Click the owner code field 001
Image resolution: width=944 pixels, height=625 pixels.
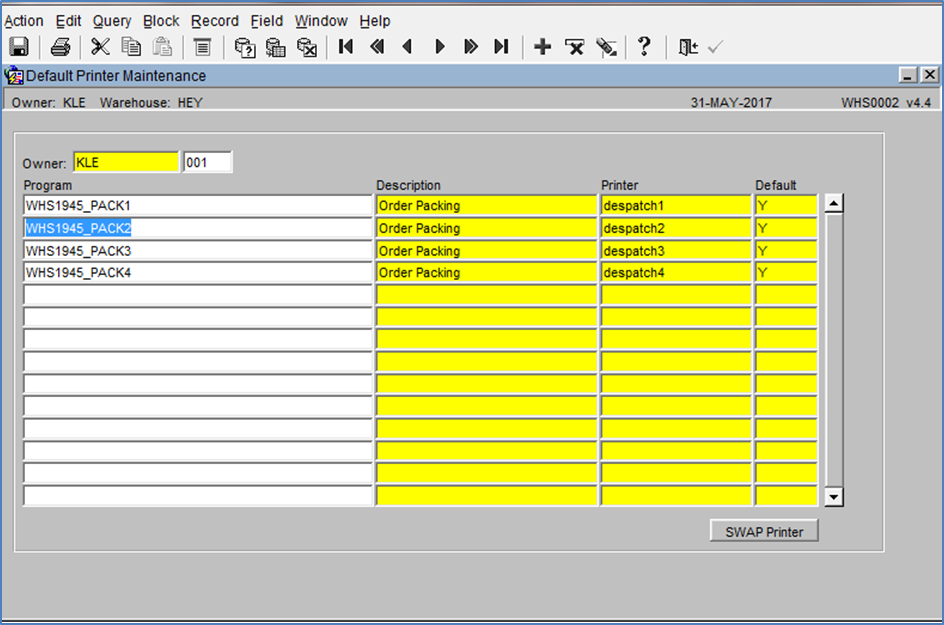coord(207,163)
